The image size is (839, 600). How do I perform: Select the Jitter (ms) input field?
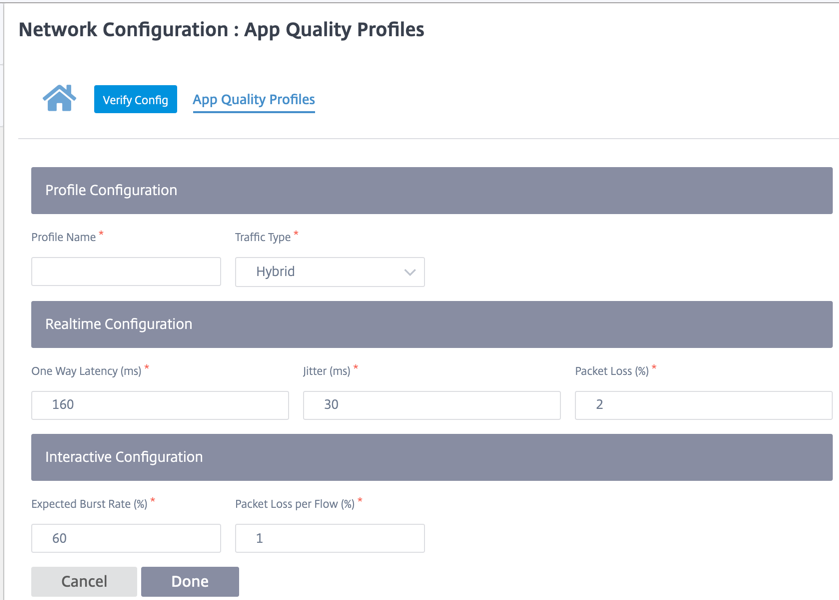coord(432,405)
